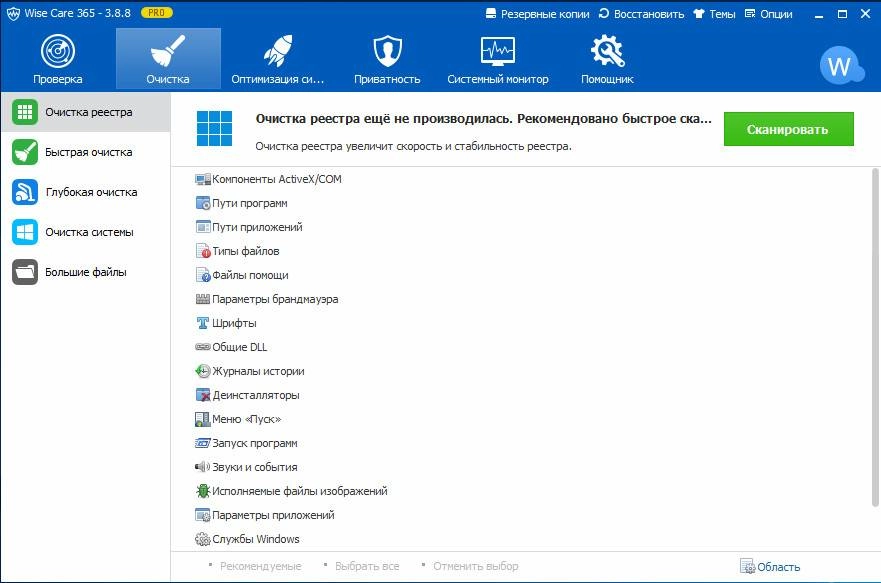Viewport: 881px width, 583px height.
Task: Select the Параметры брандмауэра entry text
Action: click(275, 299)
